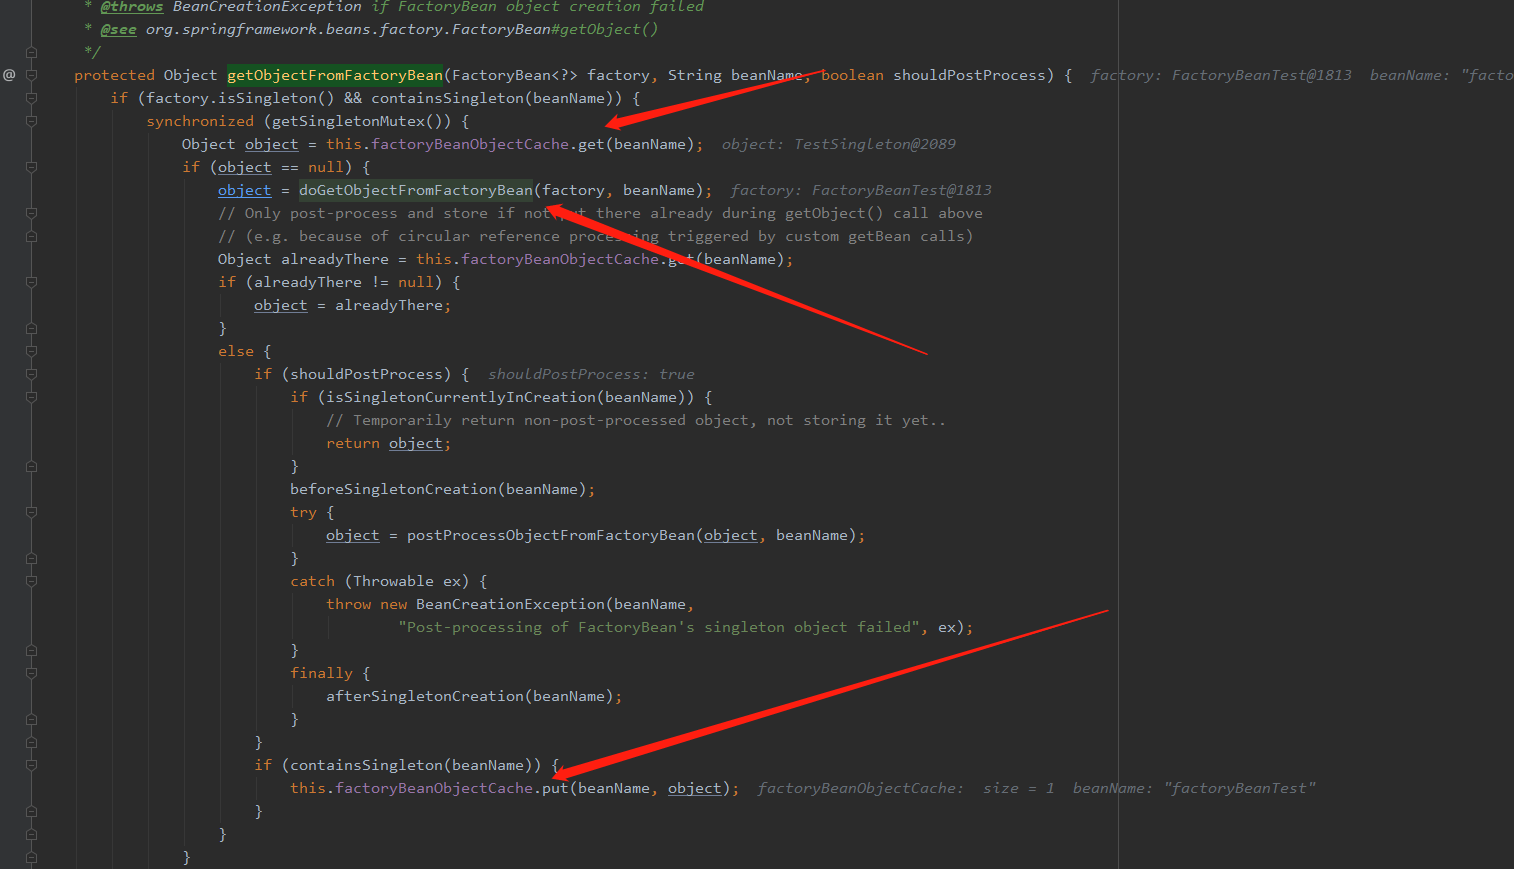Click 'isSingleton' call on factory
The width and height of the screenshot is (1514, 869).
(267, 98)
